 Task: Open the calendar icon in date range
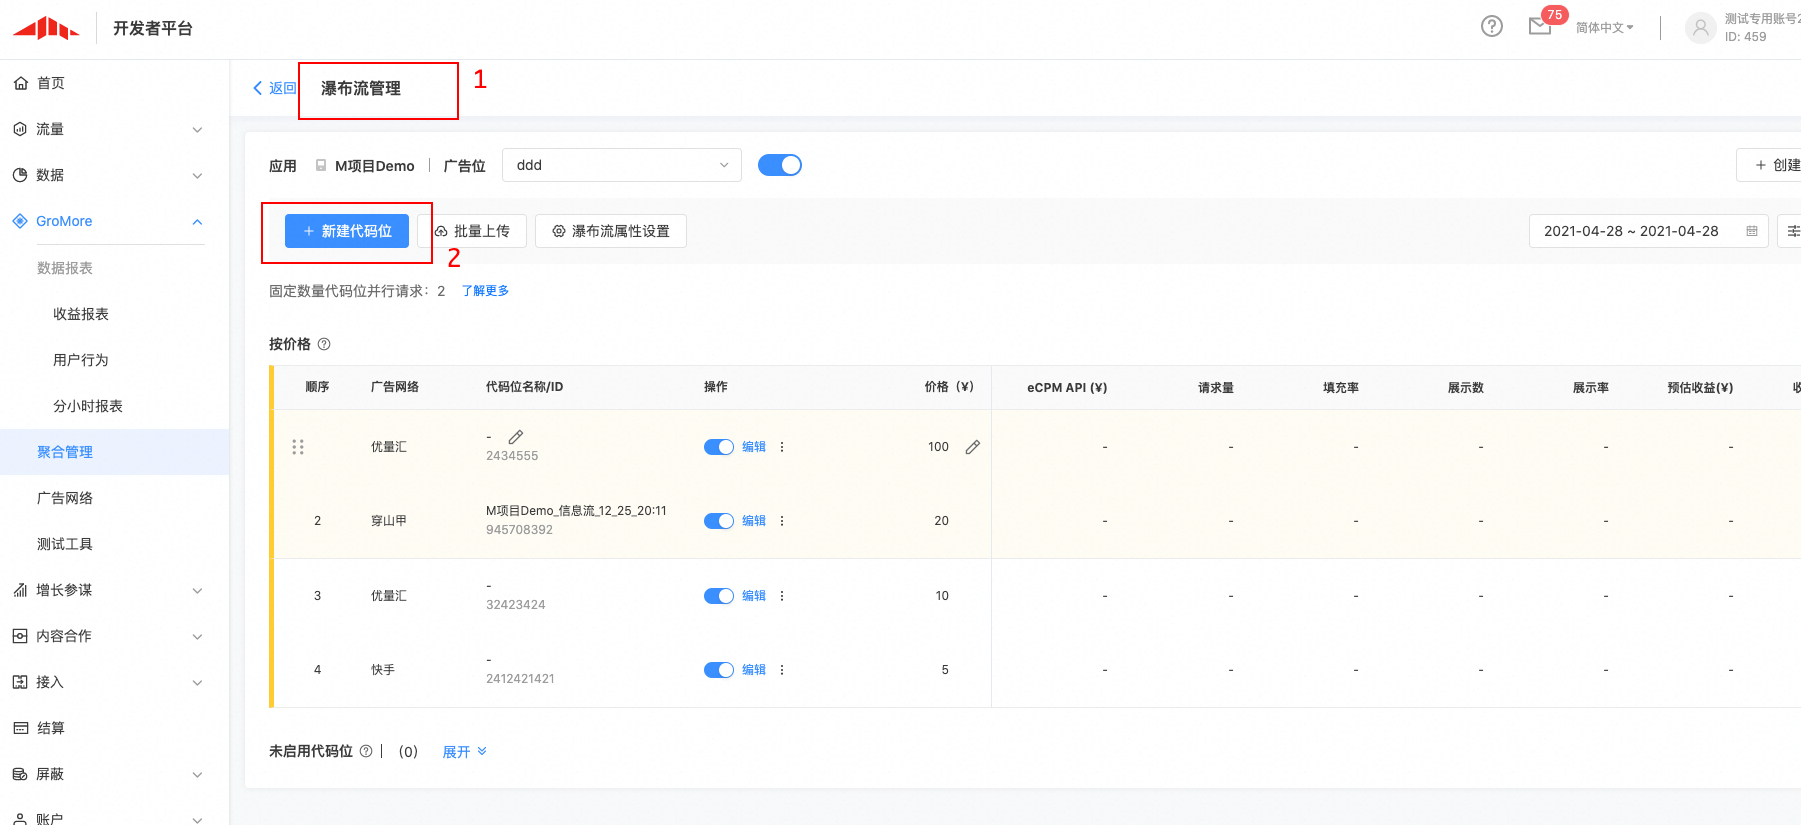pos(1752,231)
